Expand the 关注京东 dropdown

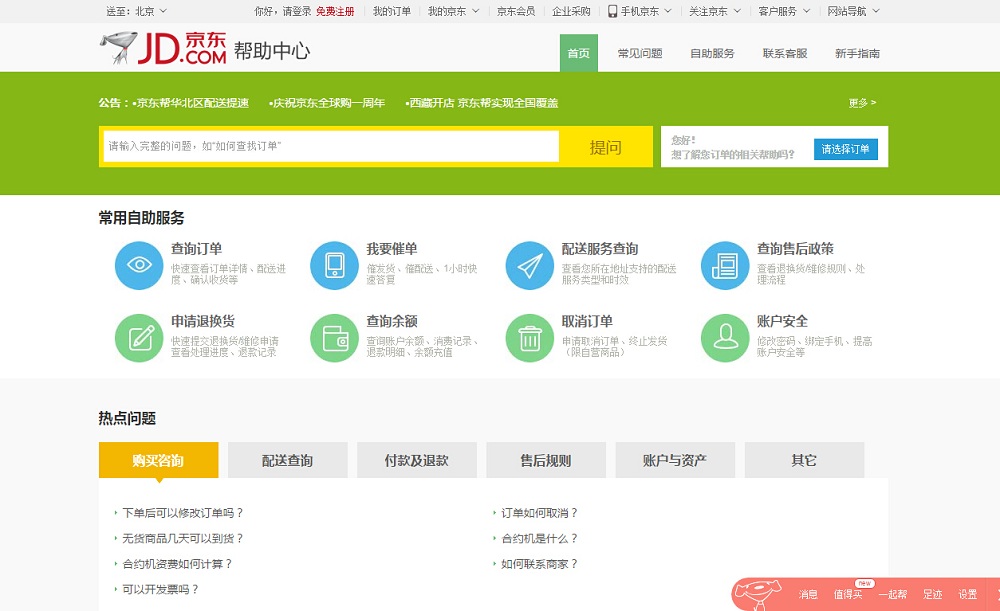[x=715, y=11]
